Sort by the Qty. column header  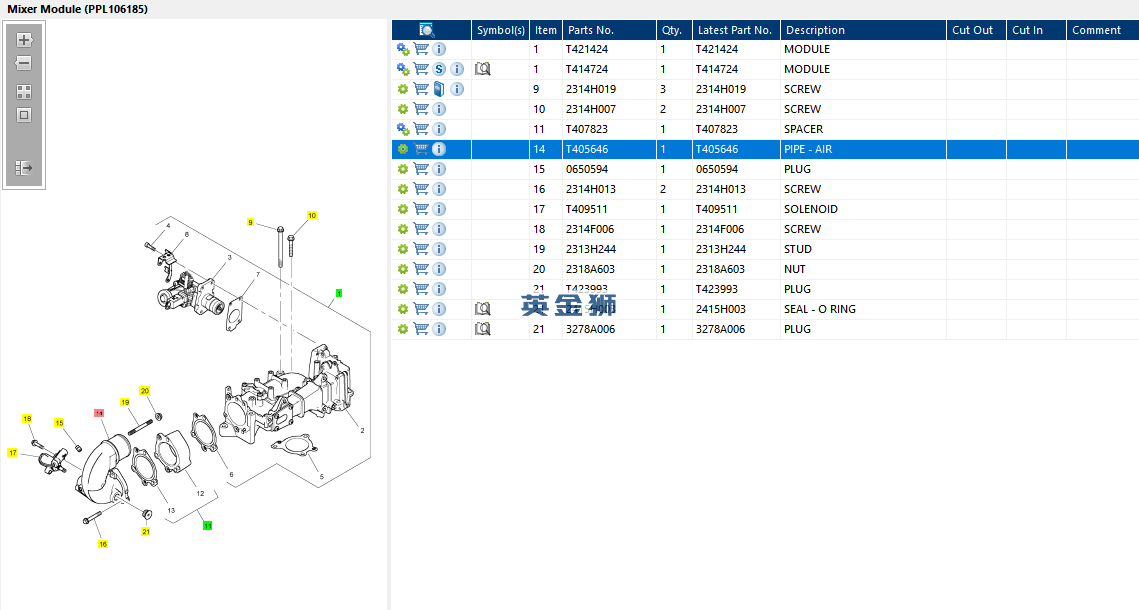pyautogui.click(x=672, y=30)
